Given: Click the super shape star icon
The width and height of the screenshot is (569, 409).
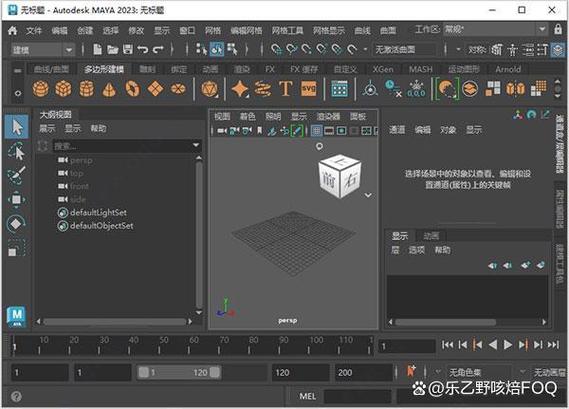Looking at the screenshot, I should [240, 89].
